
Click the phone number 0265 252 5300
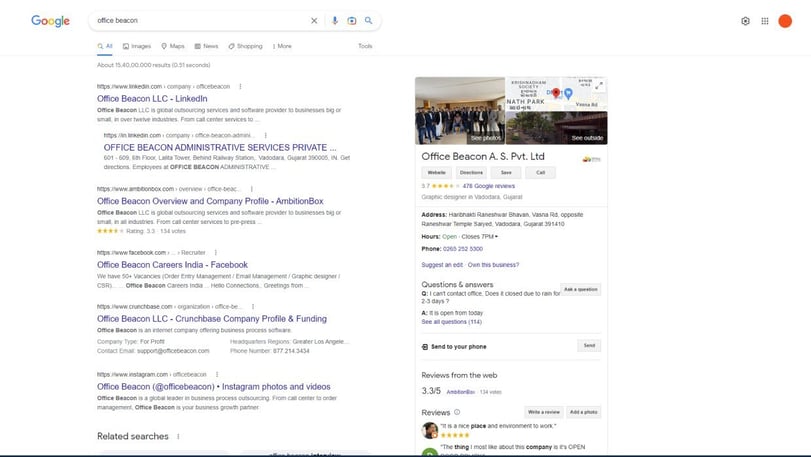[x=463, y=249]
